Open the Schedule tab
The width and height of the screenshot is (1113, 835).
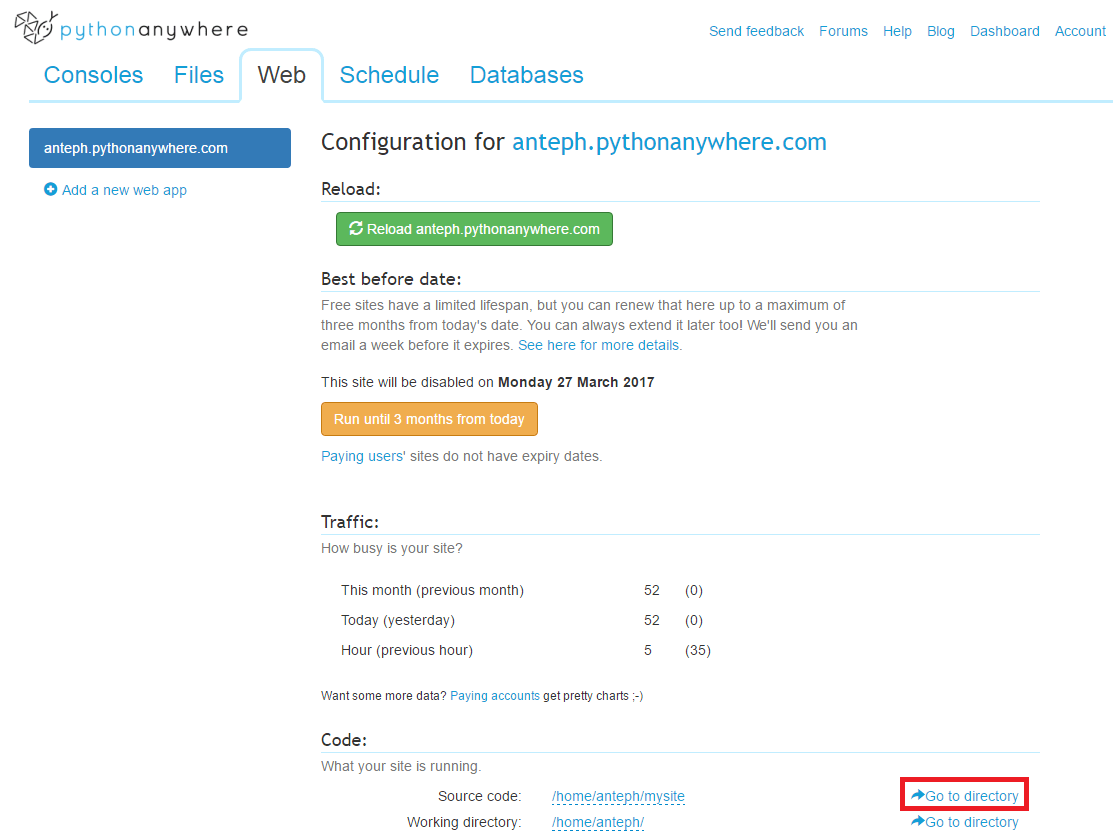[389, 75]
